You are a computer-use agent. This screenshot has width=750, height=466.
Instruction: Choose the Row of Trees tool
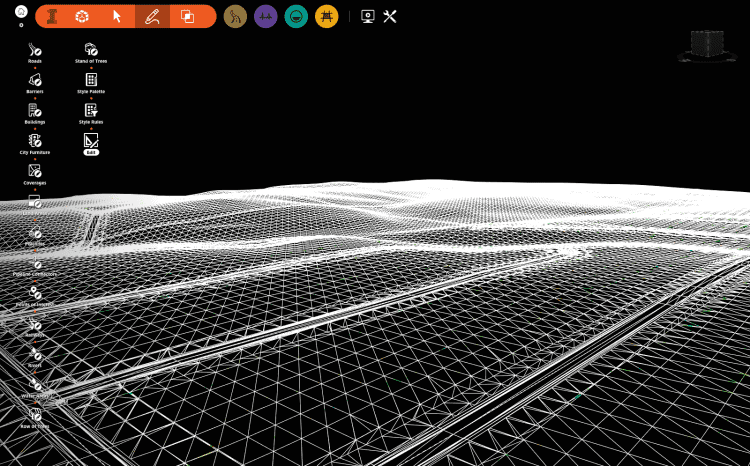click(35, 415)
